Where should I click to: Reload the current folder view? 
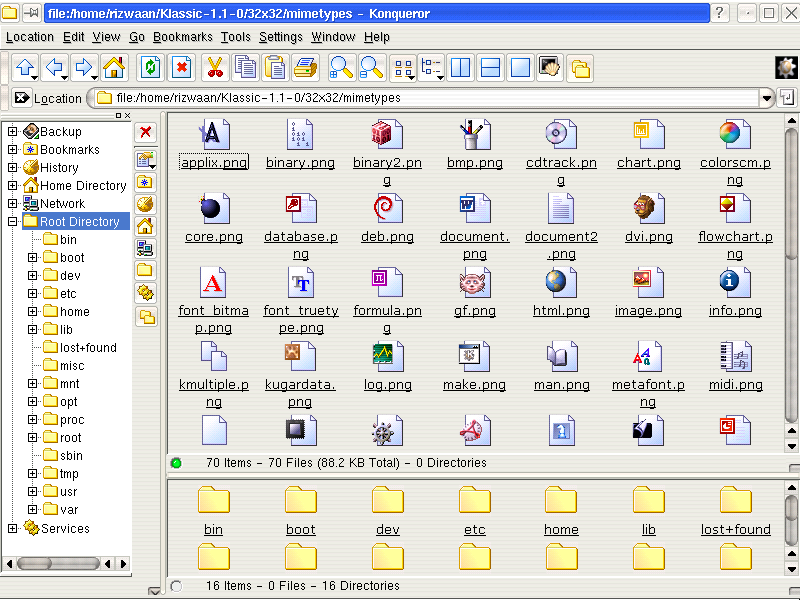151,68
